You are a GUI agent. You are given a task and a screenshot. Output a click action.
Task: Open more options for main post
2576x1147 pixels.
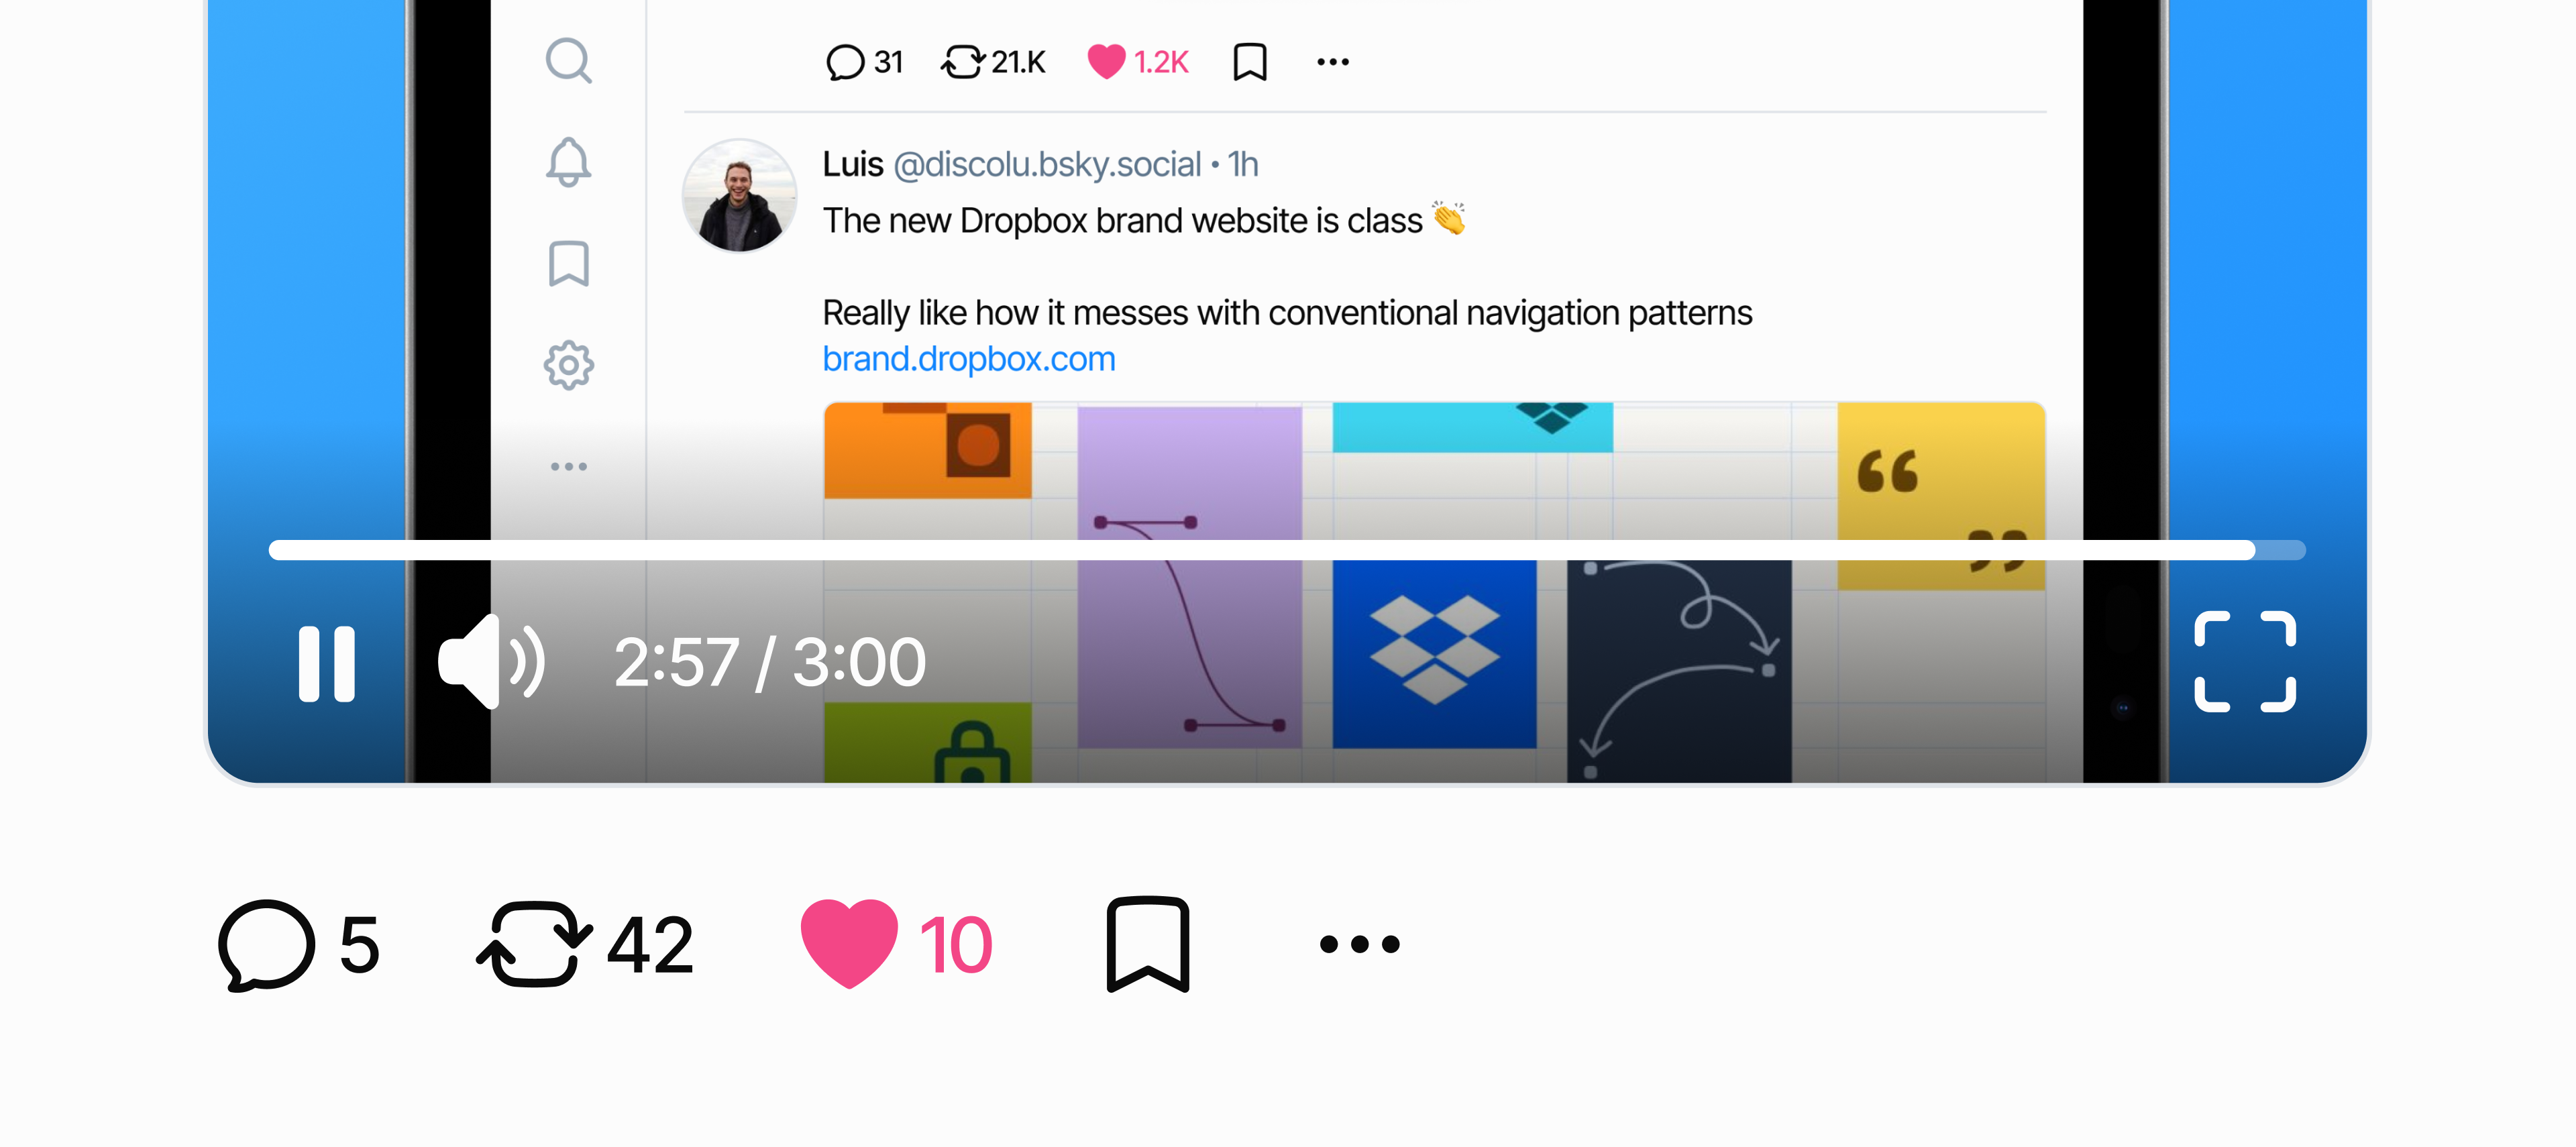point(1360,944)
